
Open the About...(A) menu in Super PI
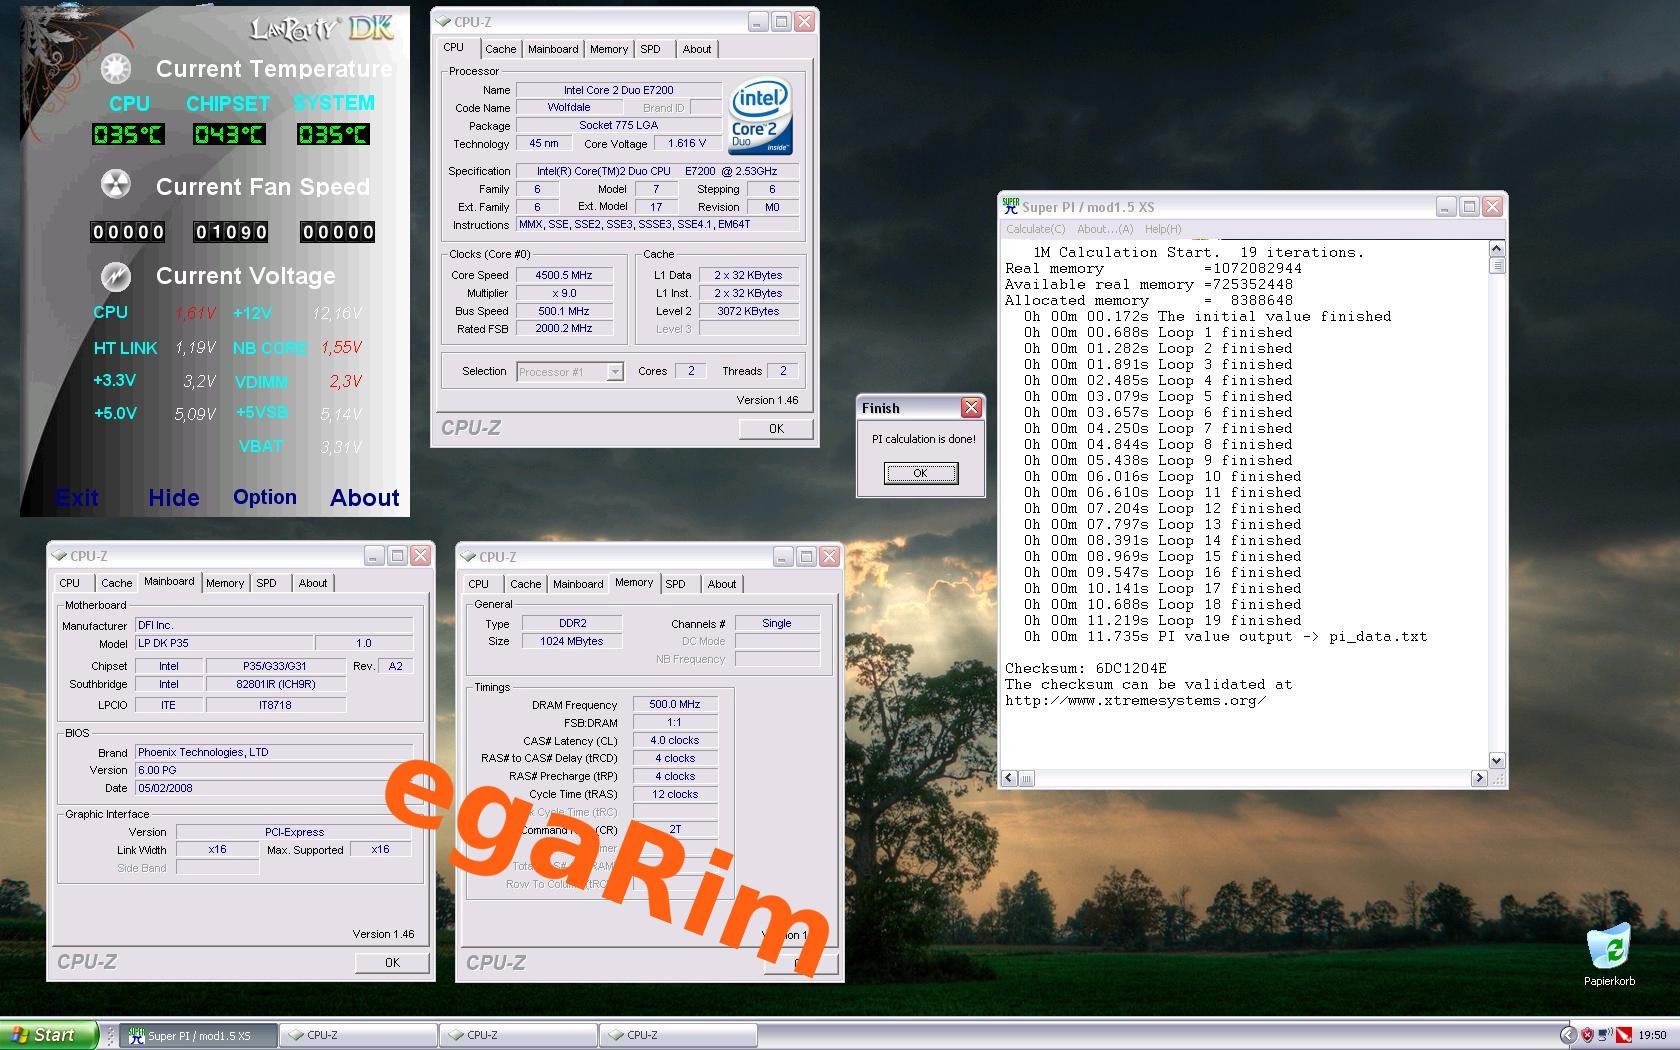[x=1105, y=229]
